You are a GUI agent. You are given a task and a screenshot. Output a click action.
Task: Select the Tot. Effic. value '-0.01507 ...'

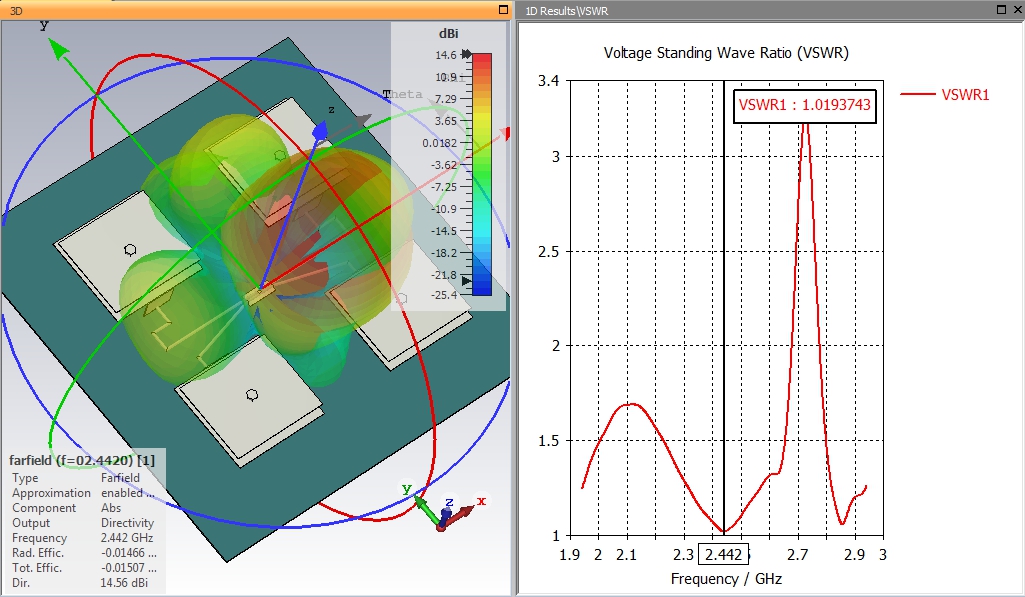tap(128, 568)
